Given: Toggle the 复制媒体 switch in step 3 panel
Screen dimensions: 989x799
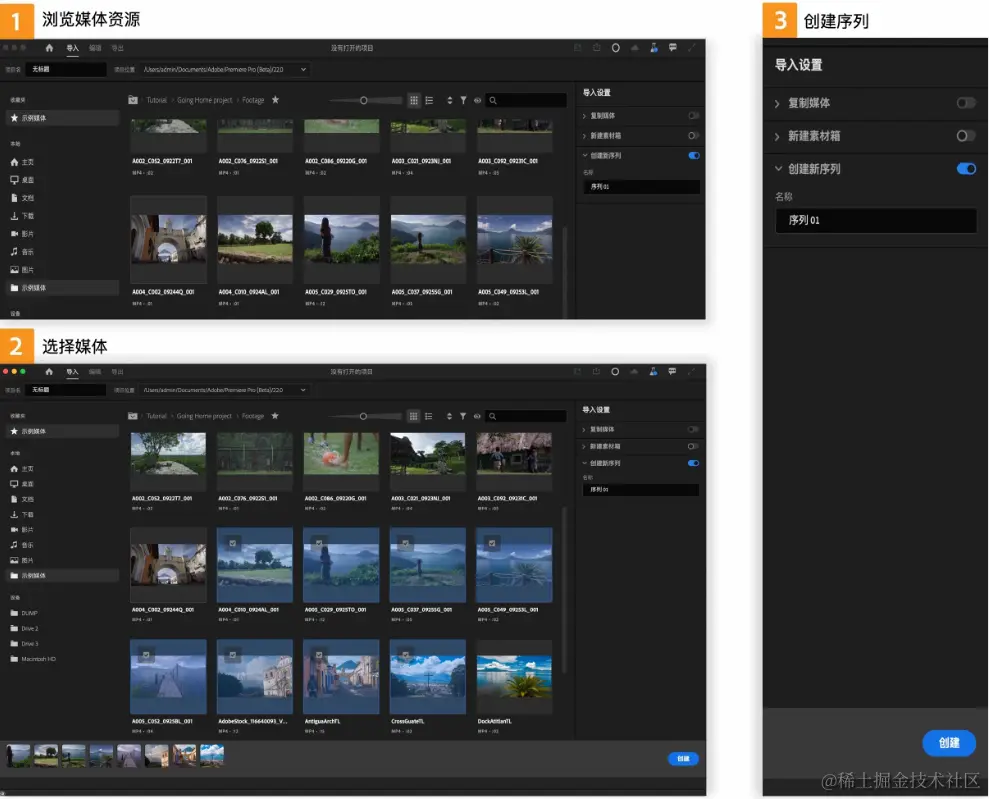Looking at the screenshot, I should pos(966,103).
